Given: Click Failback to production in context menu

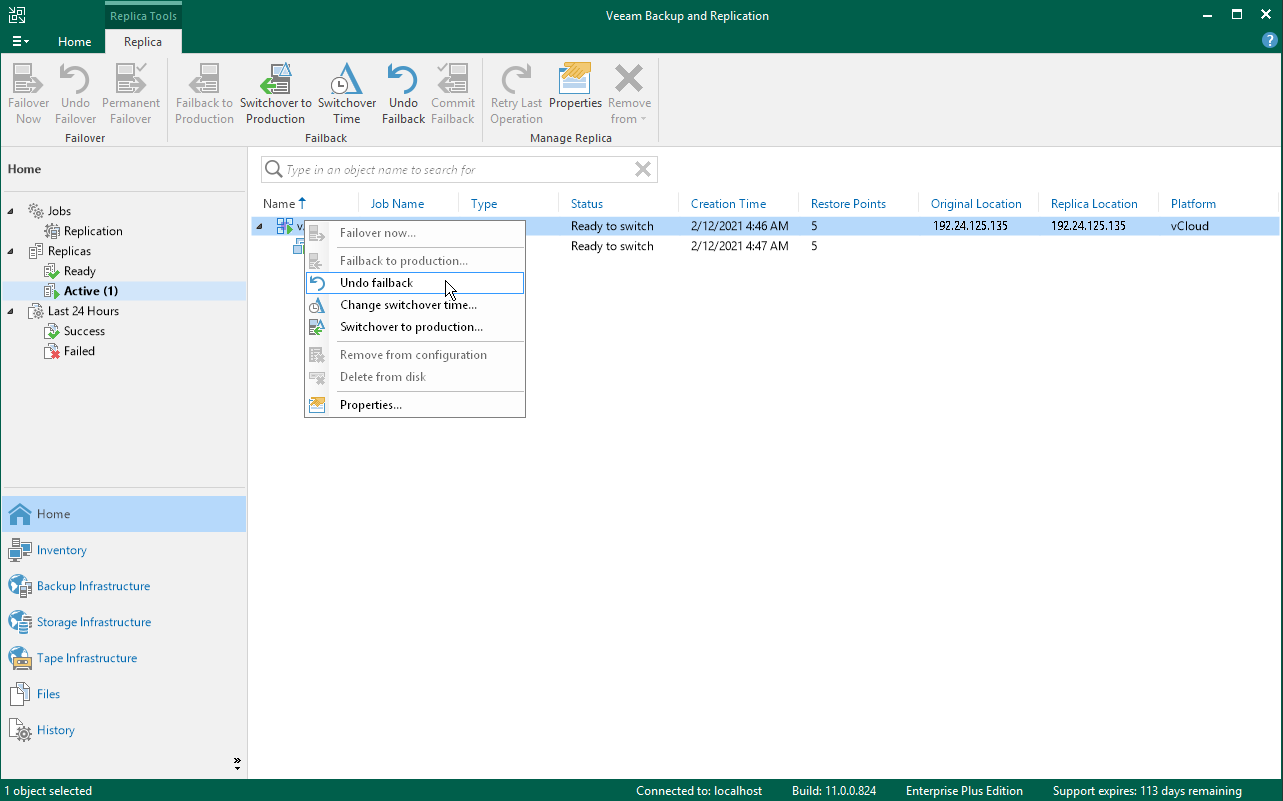Looking at the screenshot, I should click(x=415, y=261).
